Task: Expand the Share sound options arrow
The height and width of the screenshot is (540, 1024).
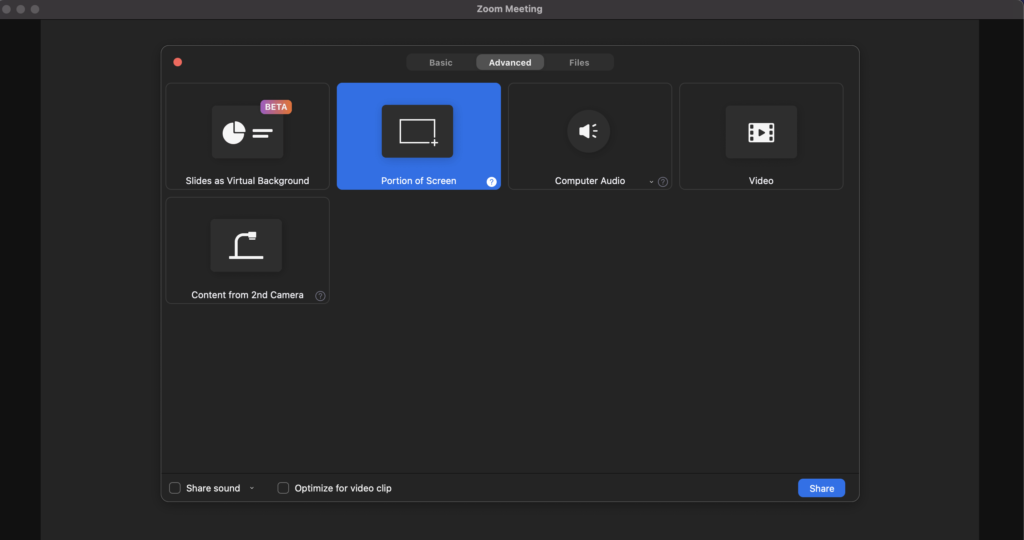Action: point(251,488)
